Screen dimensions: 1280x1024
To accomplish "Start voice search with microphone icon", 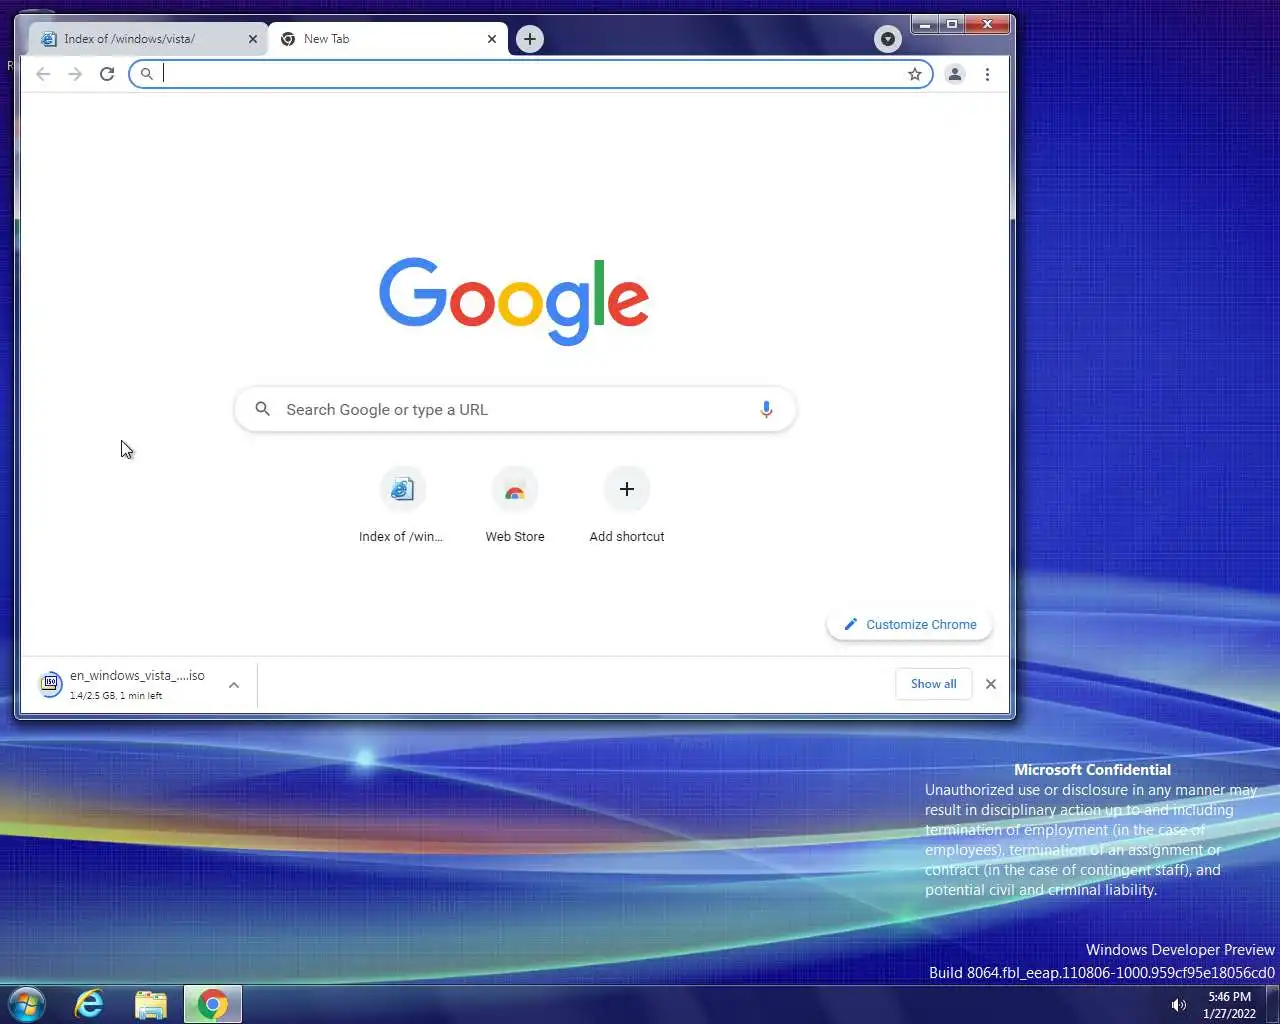I will (766, 409).
